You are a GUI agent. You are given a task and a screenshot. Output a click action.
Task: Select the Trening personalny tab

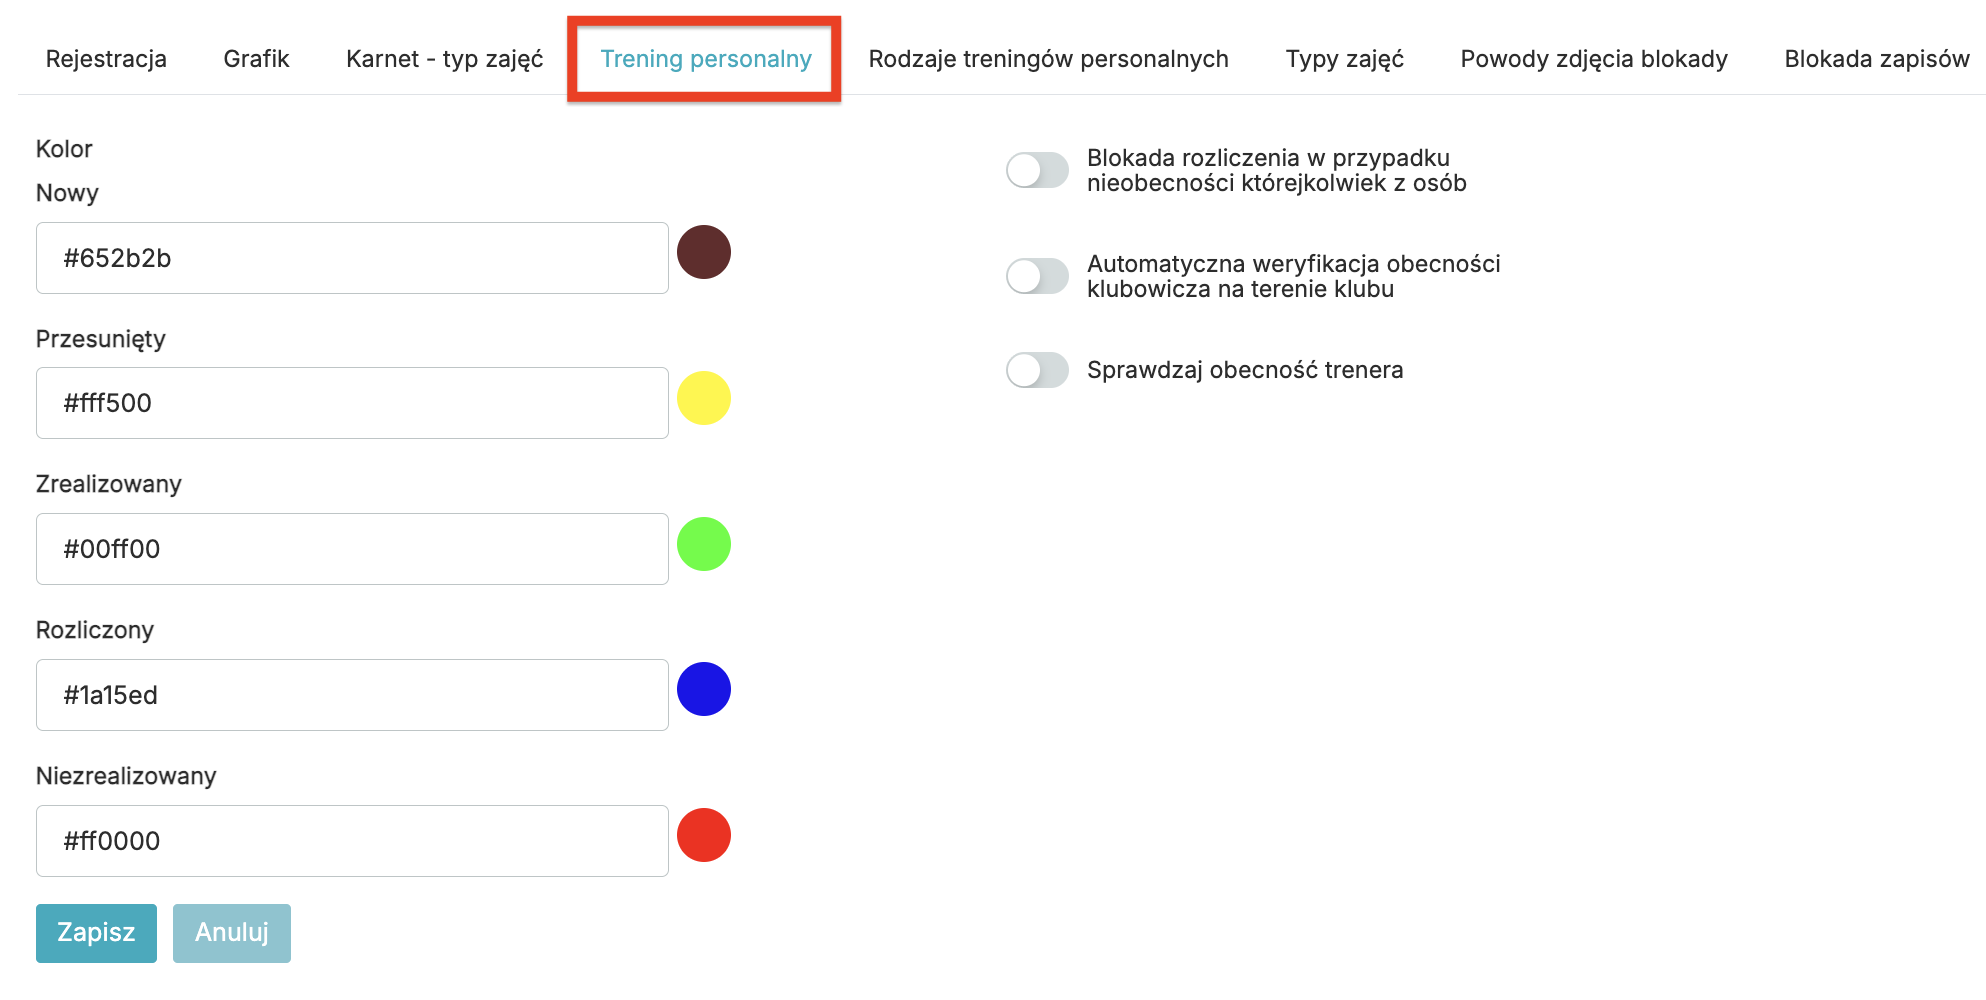705,59
